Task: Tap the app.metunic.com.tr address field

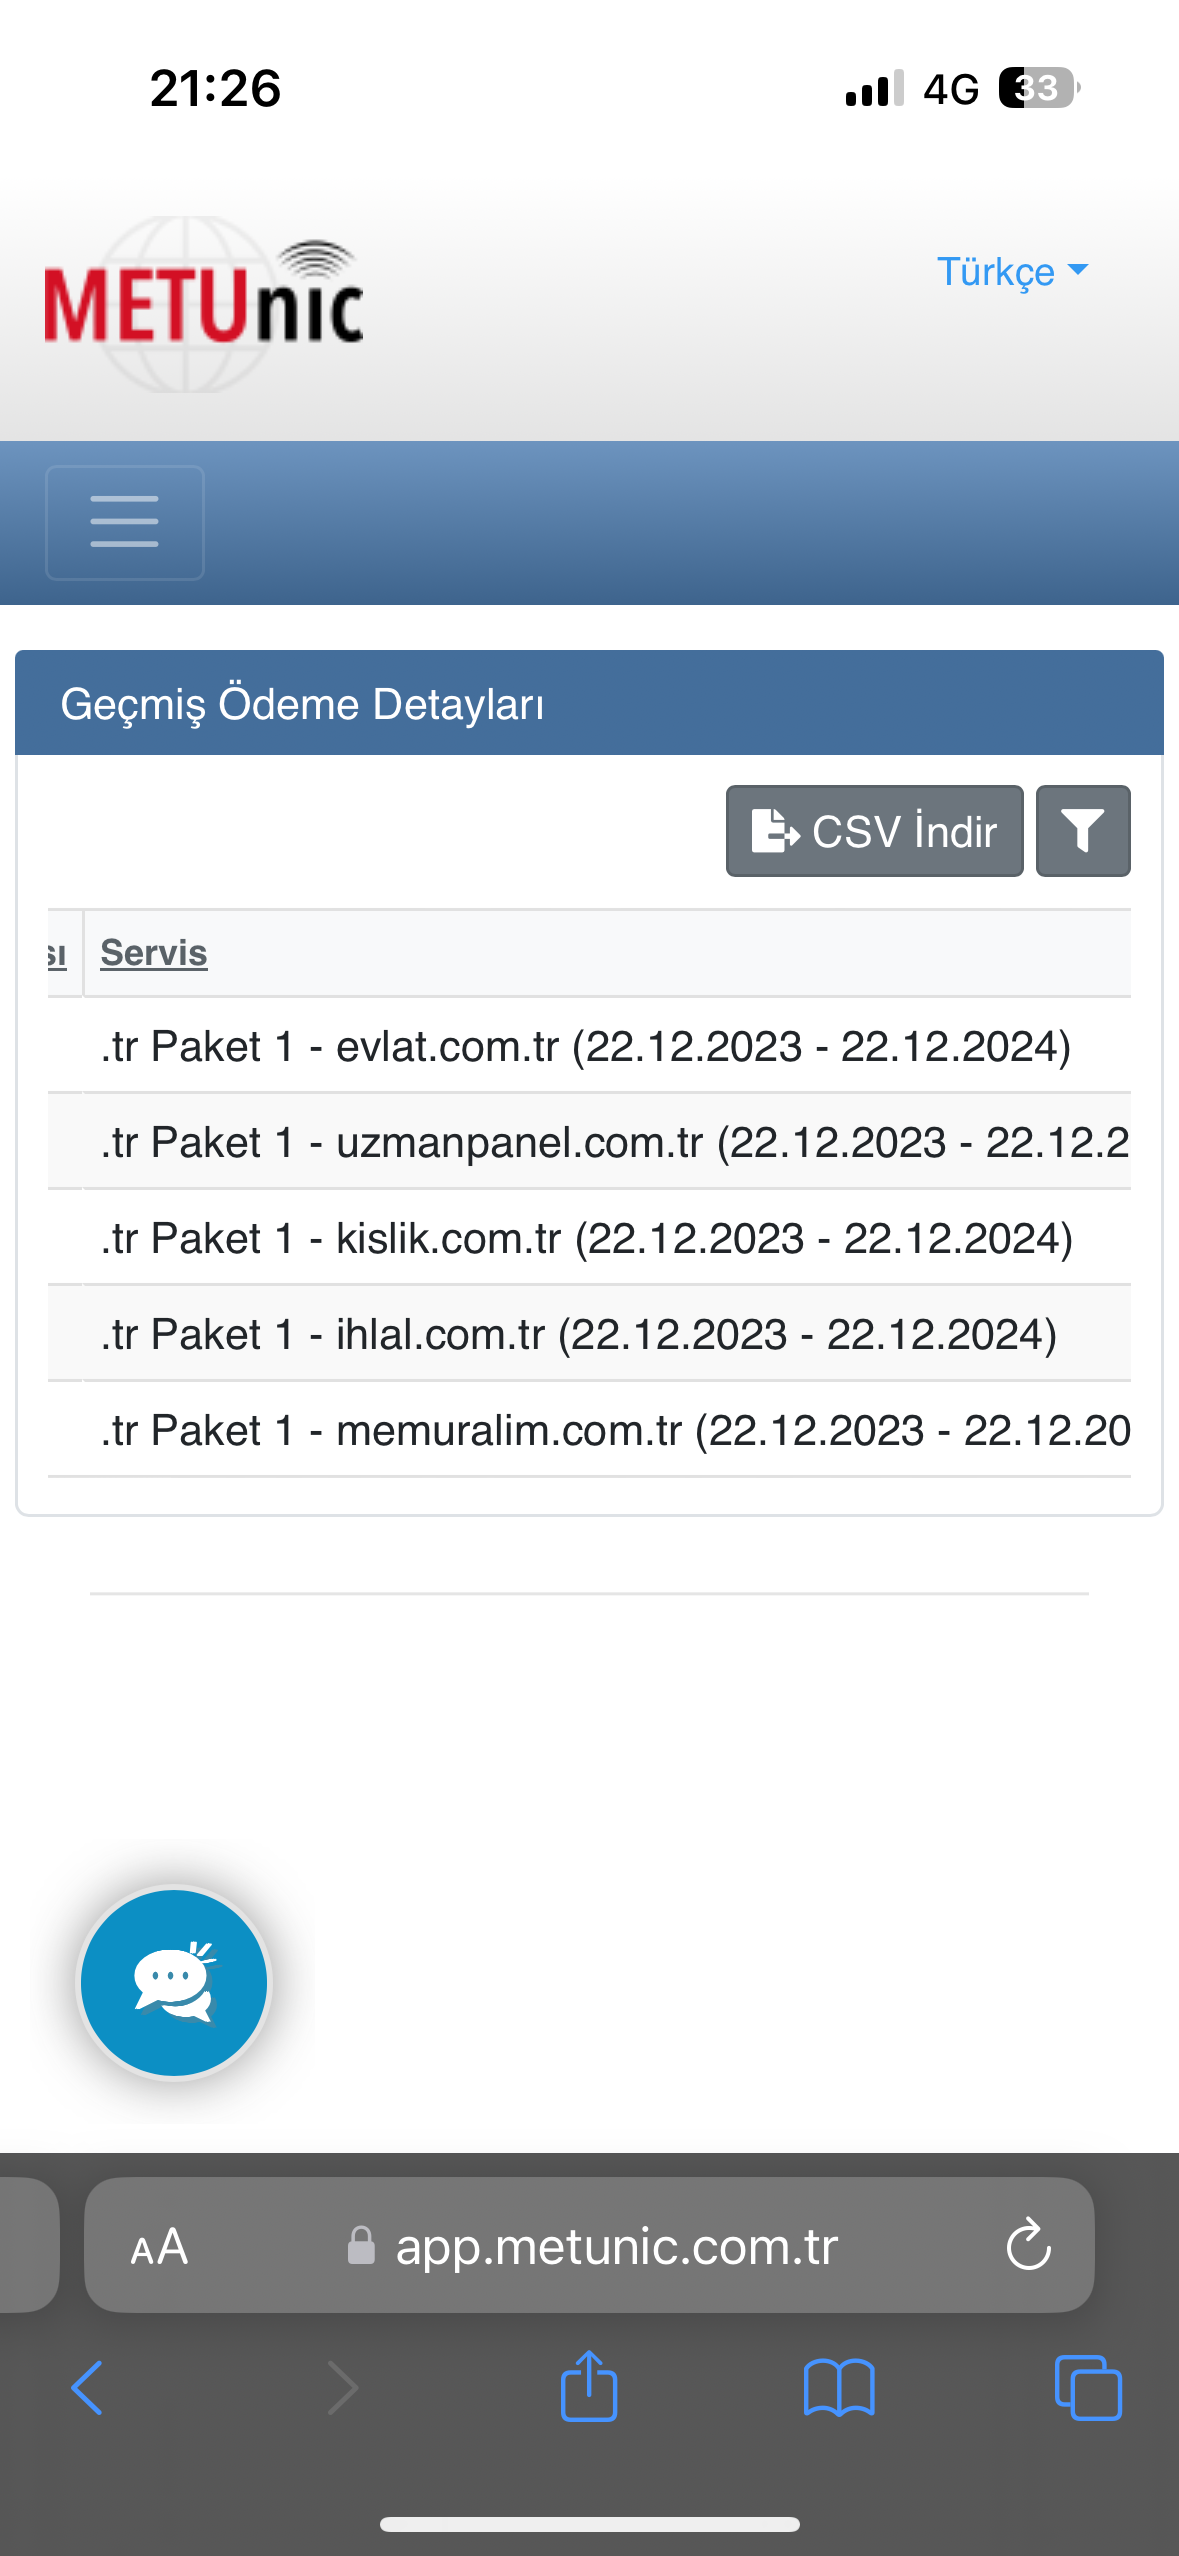Action: pyautogui.click(x=589, y=2245)
